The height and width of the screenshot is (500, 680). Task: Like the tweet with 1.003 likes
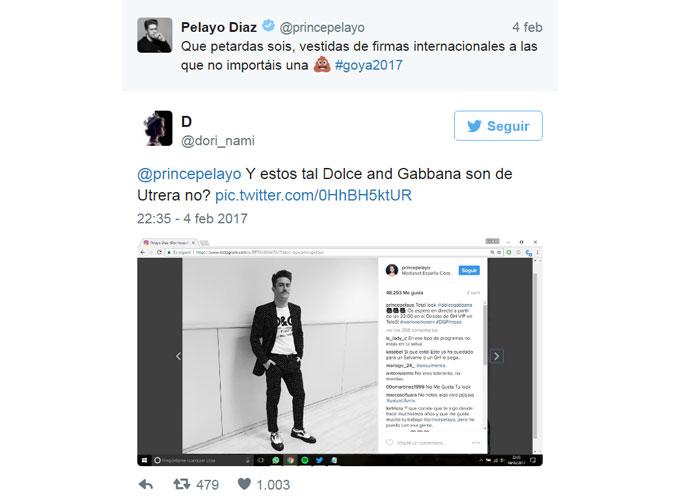244,484
